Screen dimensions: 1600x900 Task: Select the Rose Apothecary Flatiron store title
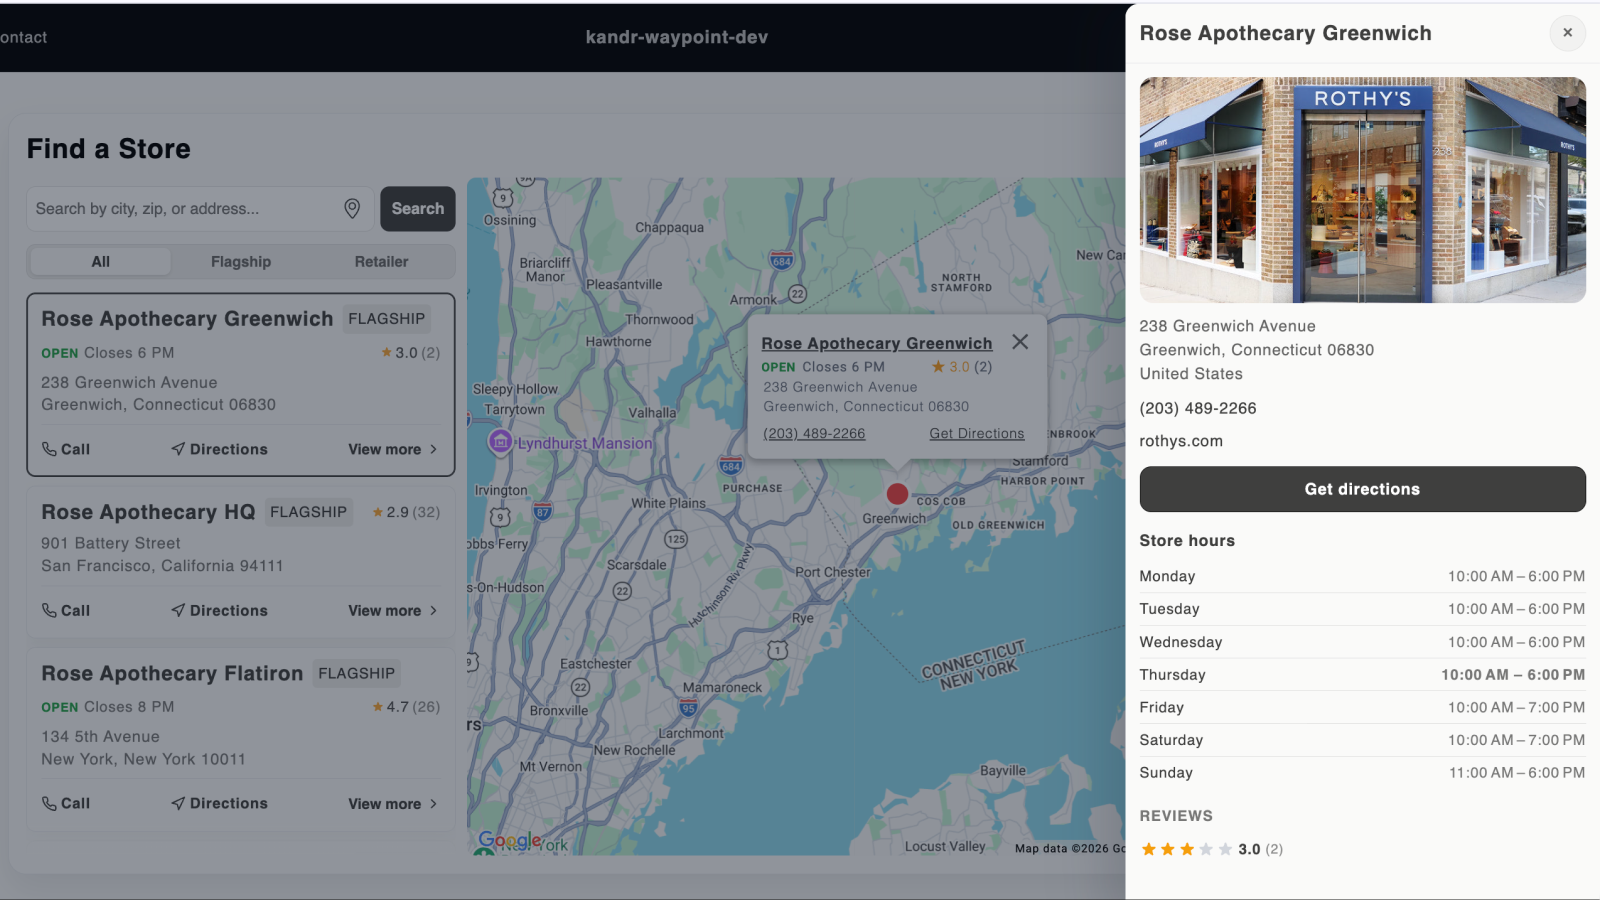(172, 673)
